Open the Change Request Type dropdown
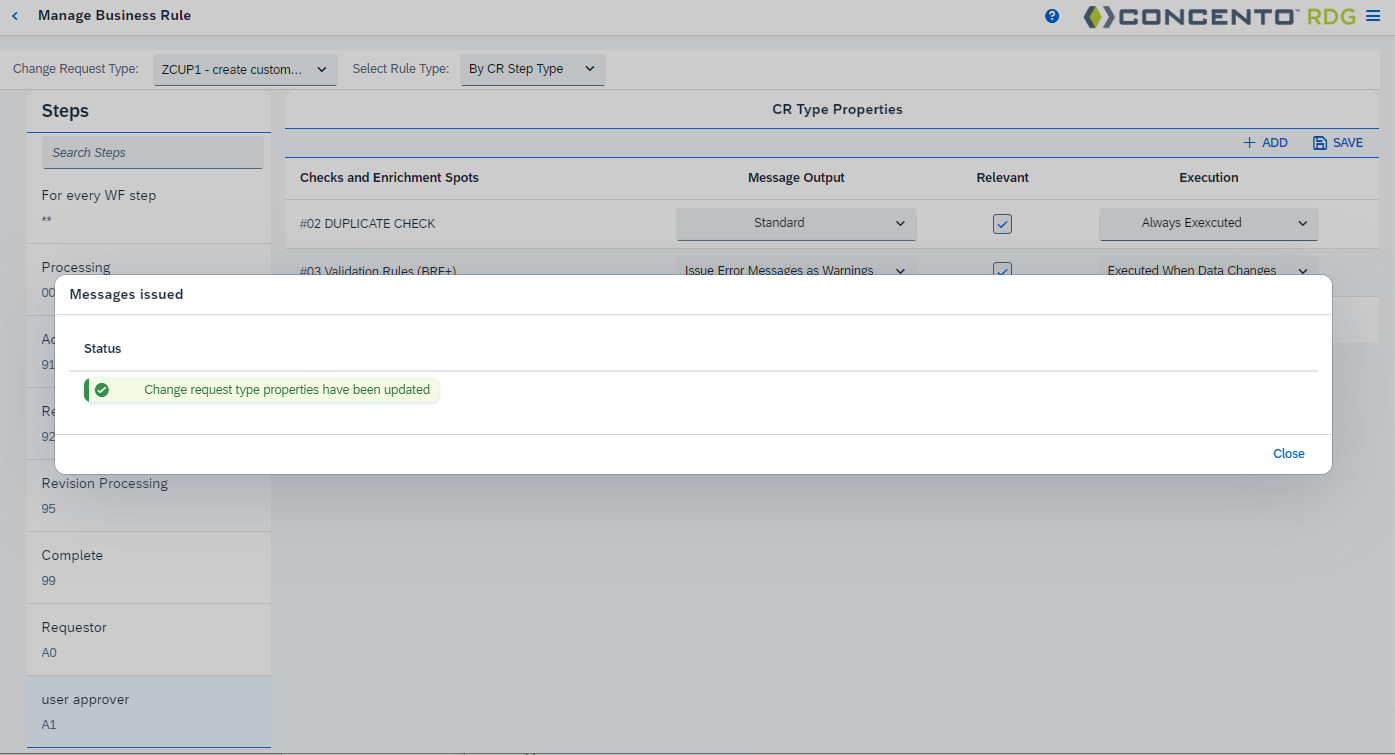 245,70
